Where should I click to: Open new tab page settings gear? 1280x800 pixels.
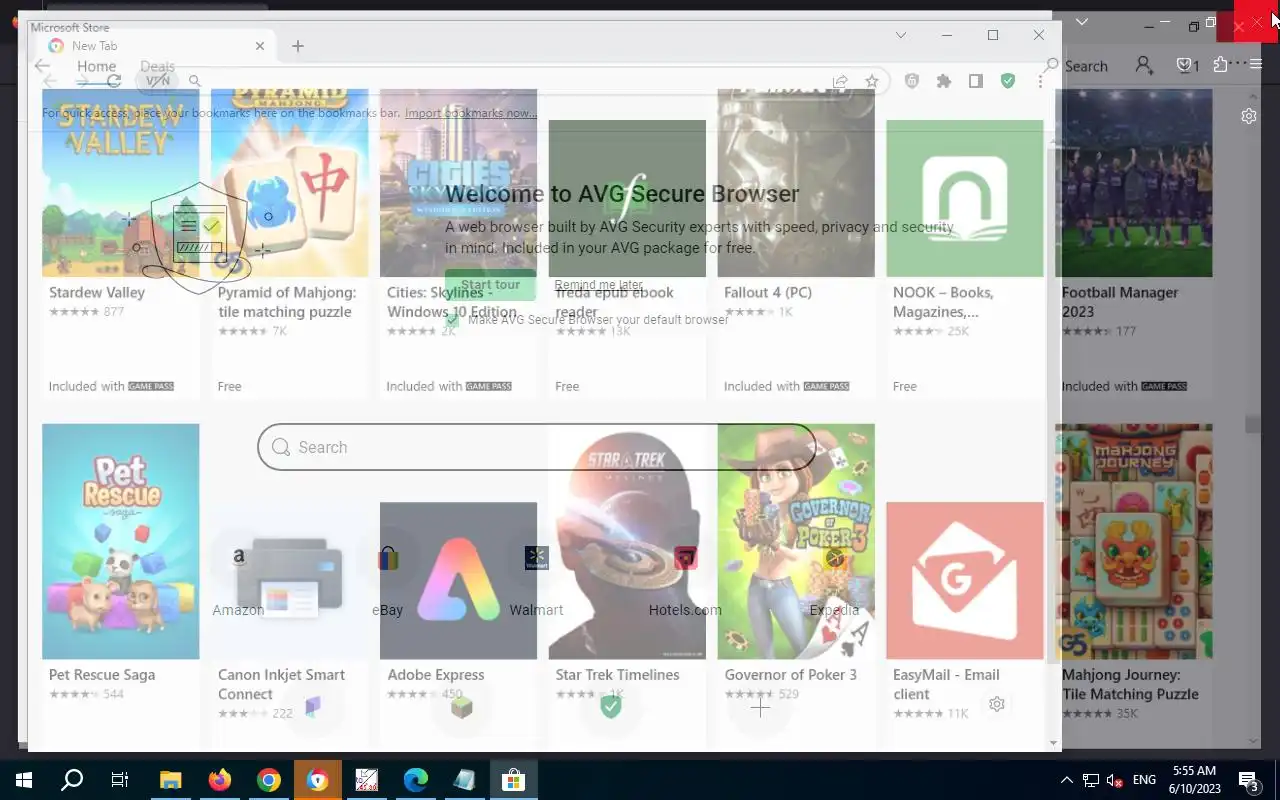pyautogui.click(x=996, y=704)
